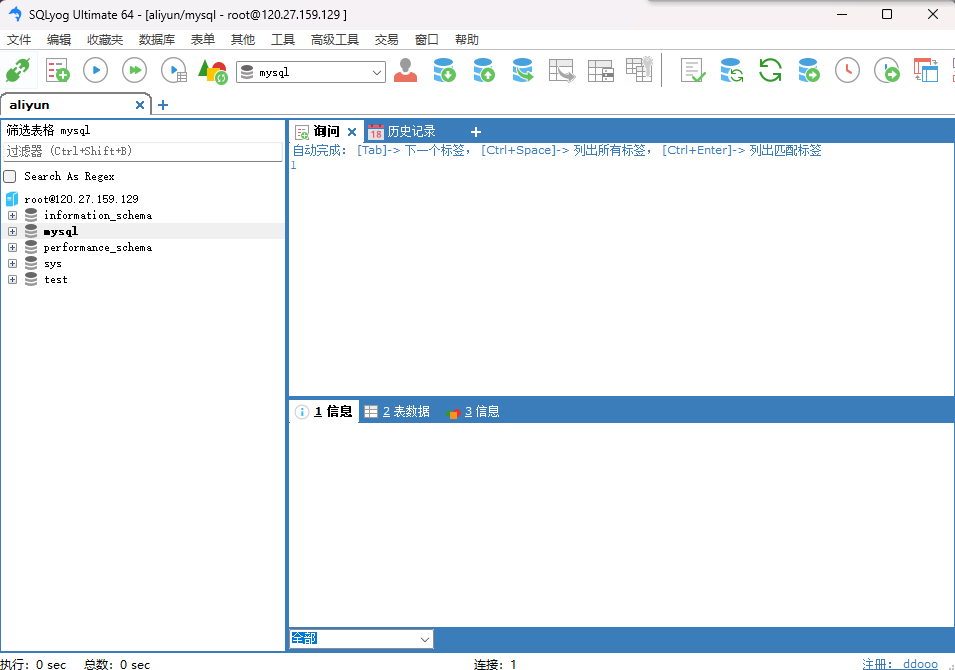The height and width of the screenshot is (670, 955).
Task: Expand the test database node
Action: (12, 280)
